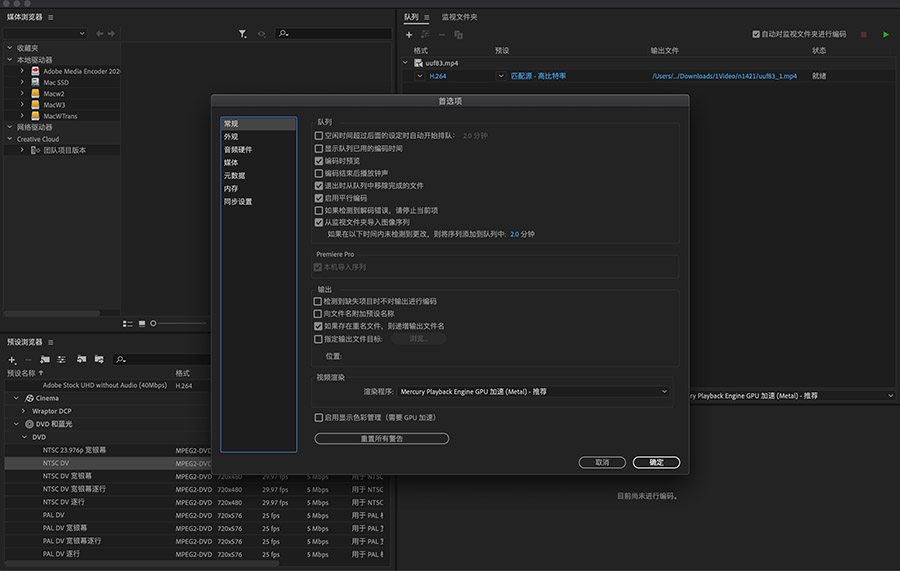The image size is (900, 571).
Task: Uncheck 从监视文件夹导入图像序列 checkbox
Action: (319, 223)
